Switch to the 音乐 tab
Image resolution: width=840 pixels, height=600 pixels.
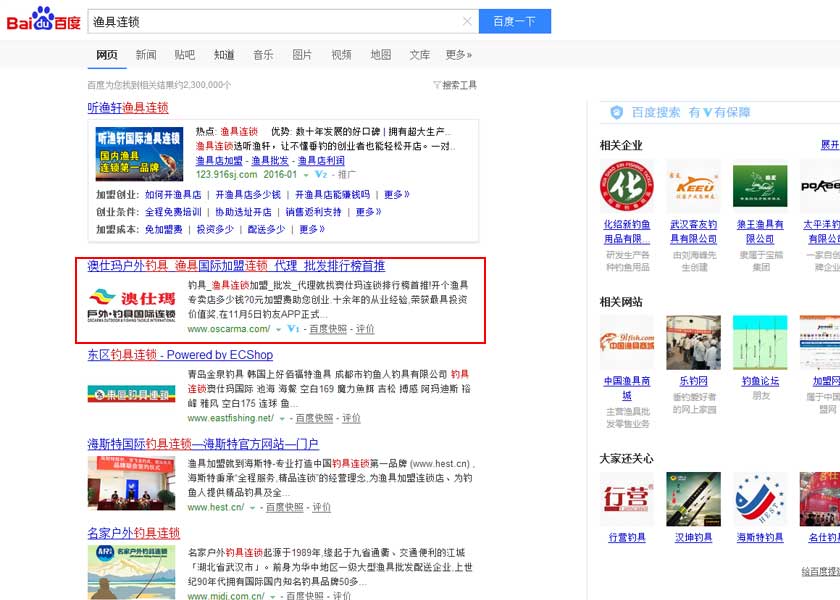263,55
